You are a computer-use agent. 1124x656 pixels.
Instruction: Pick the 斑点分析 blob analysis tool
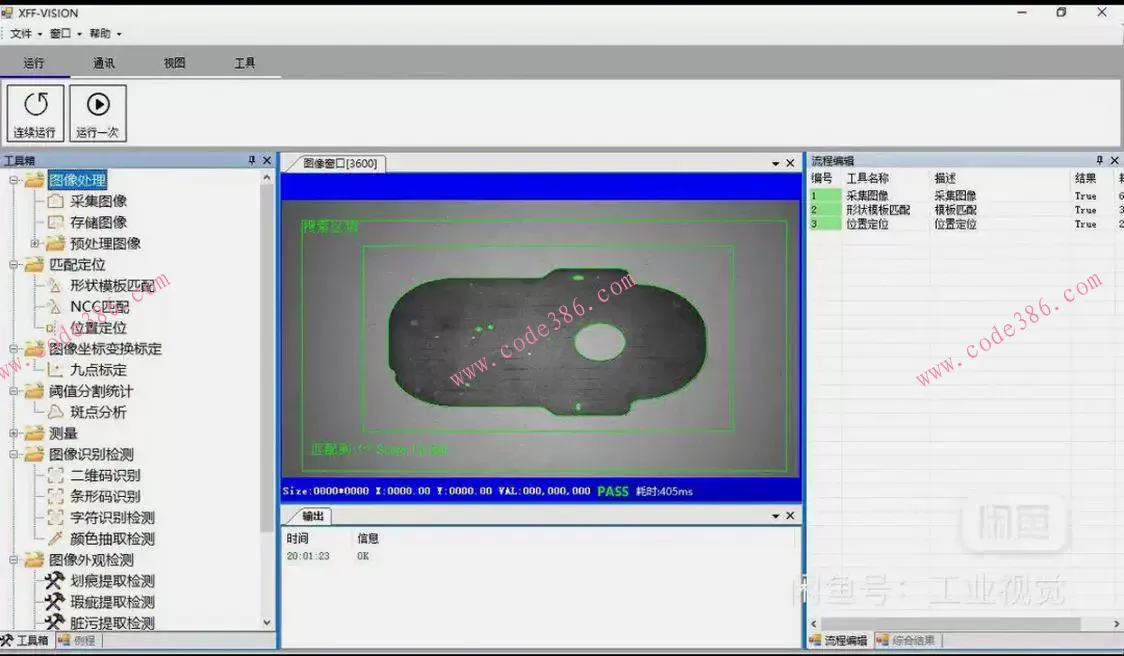98,412
